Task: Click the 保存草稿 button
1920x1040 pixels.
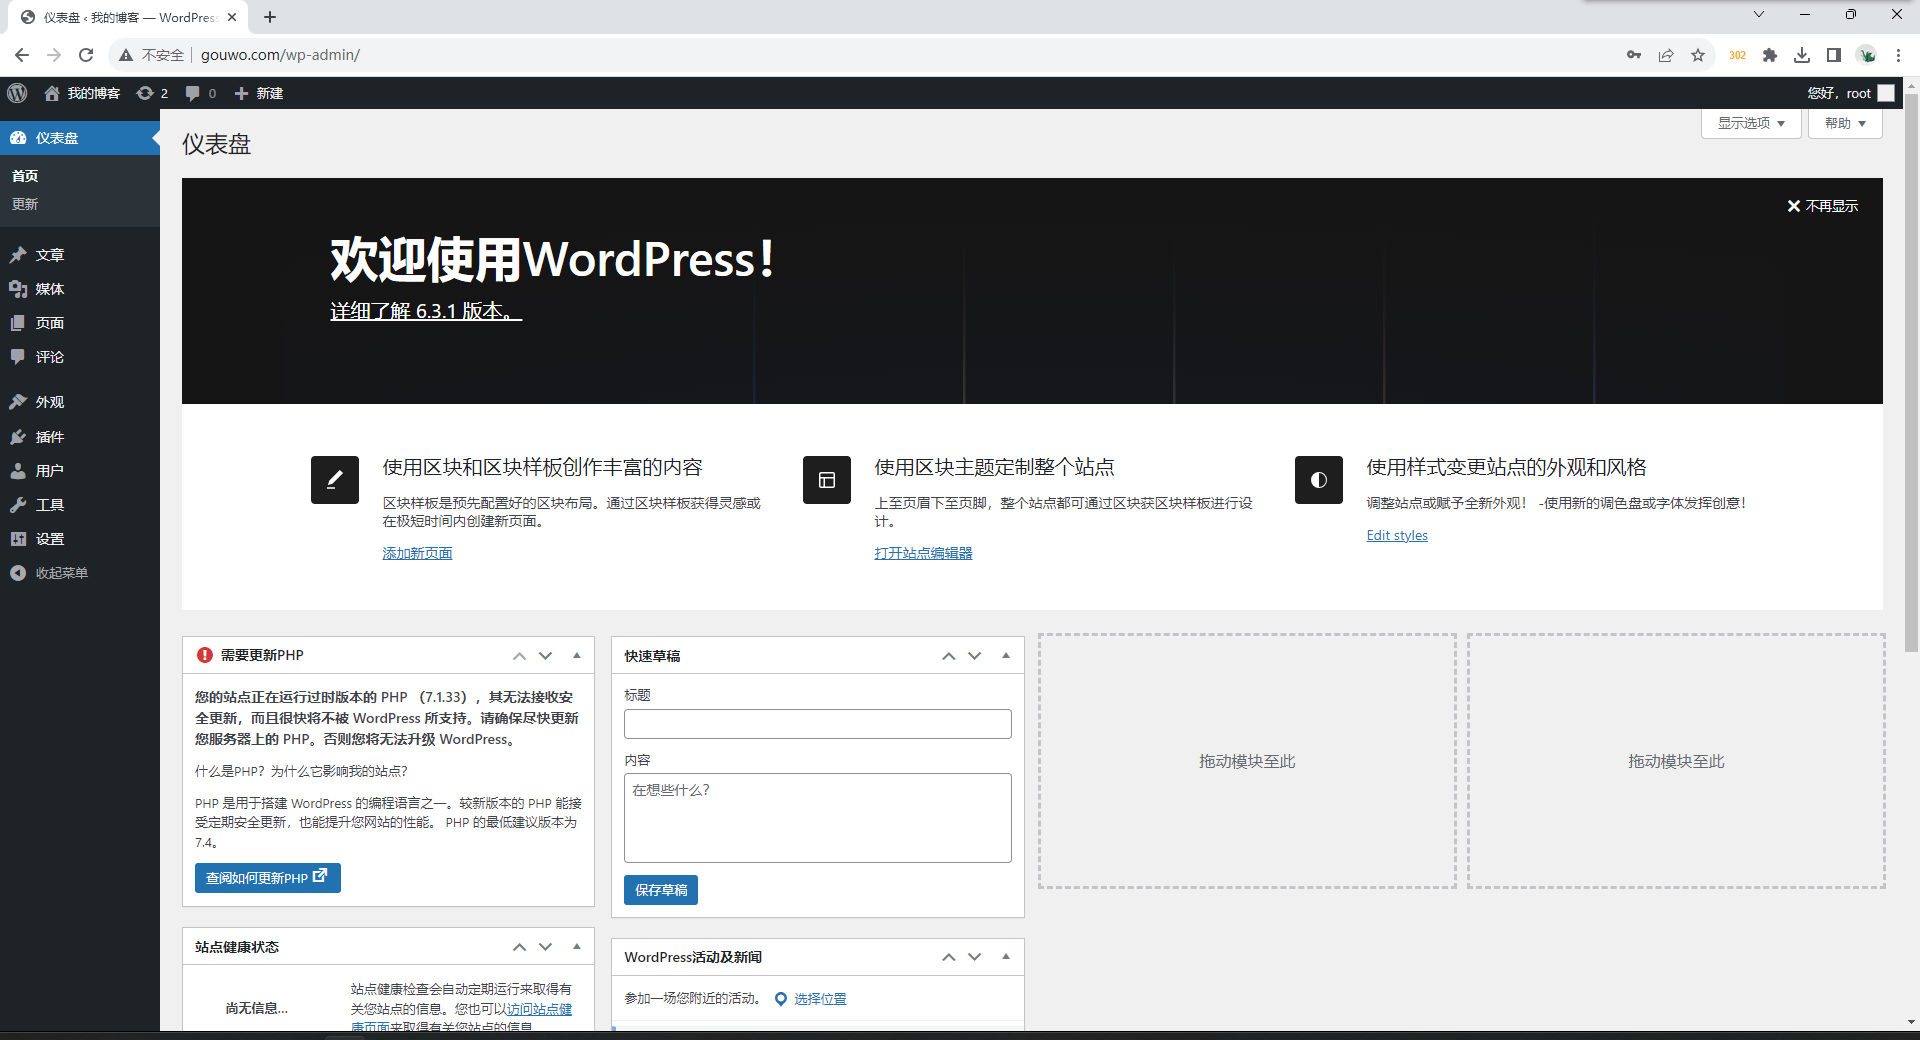Action: point(661,890)
